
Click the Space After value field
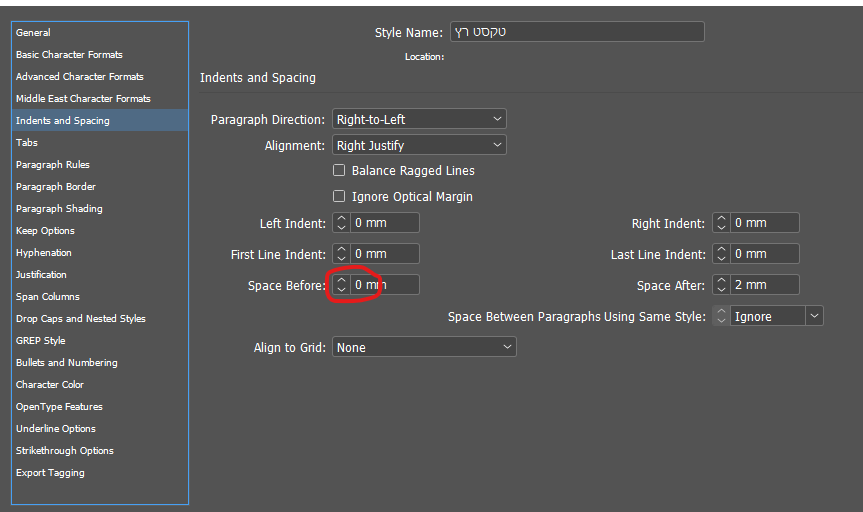coord(764,285)
